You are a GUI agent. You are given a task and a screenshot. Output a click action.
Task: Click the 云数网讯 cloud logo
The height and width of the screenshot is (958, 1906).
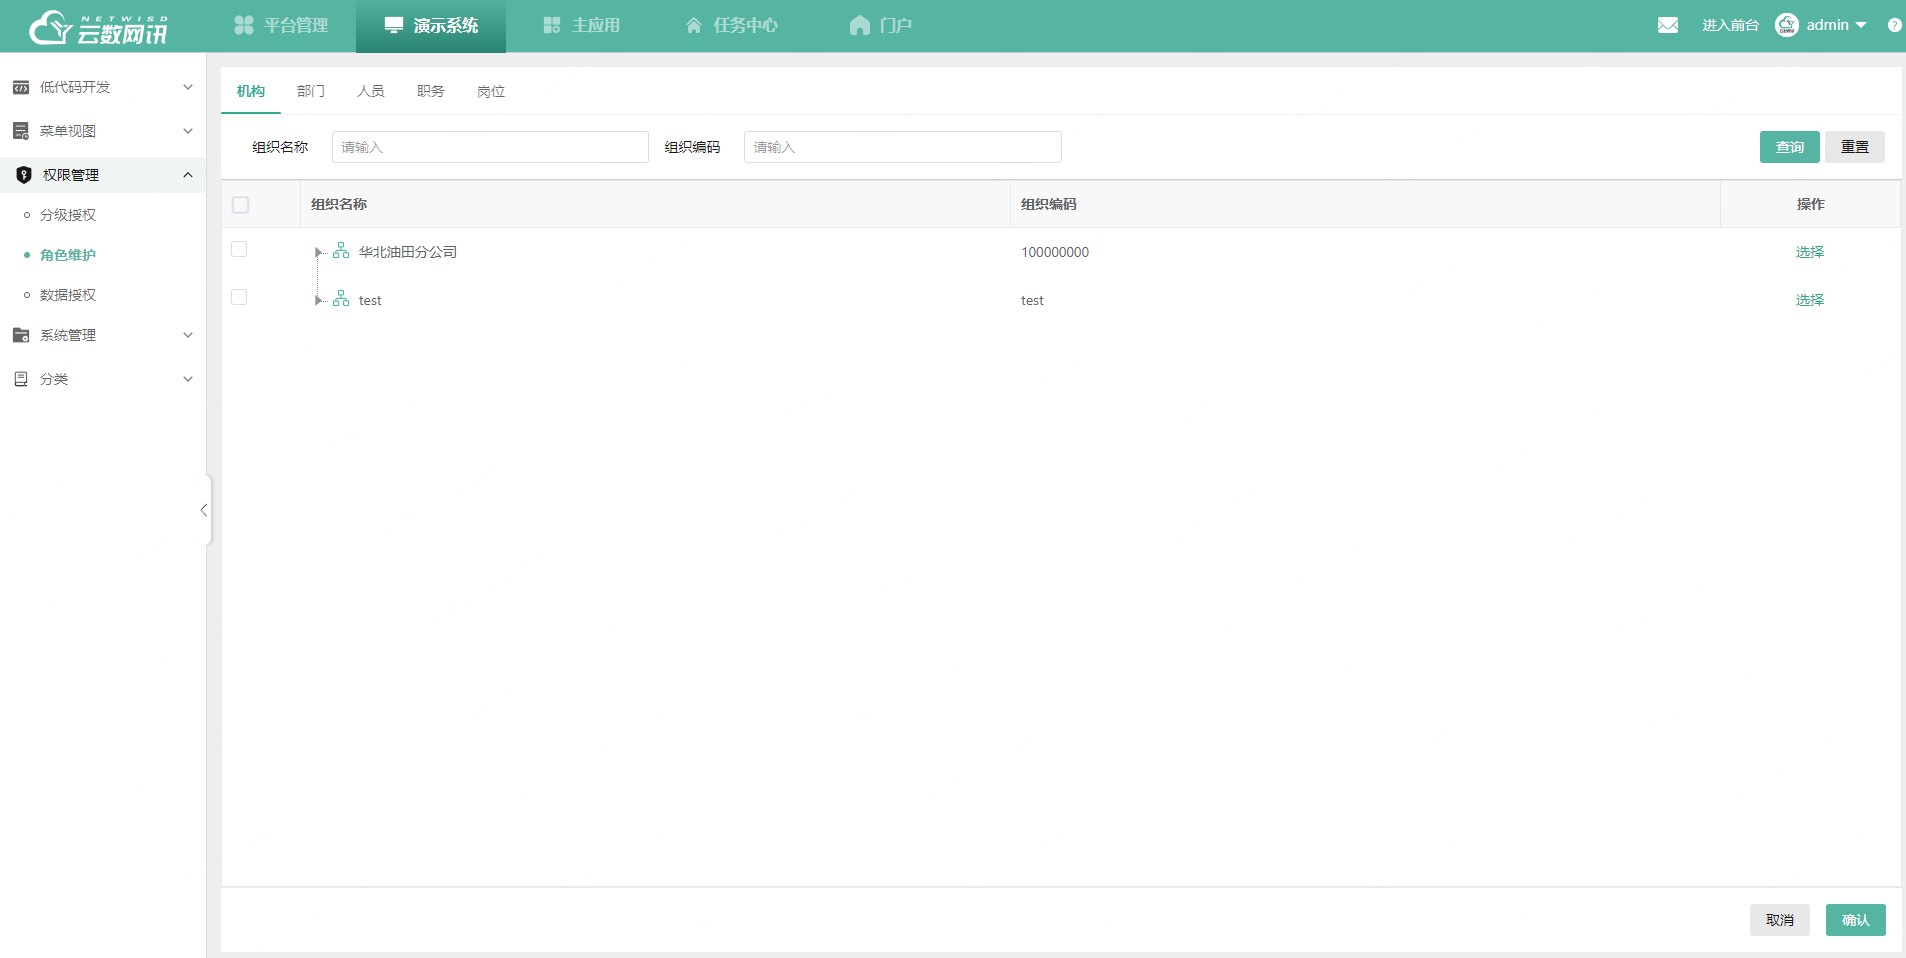98,27
